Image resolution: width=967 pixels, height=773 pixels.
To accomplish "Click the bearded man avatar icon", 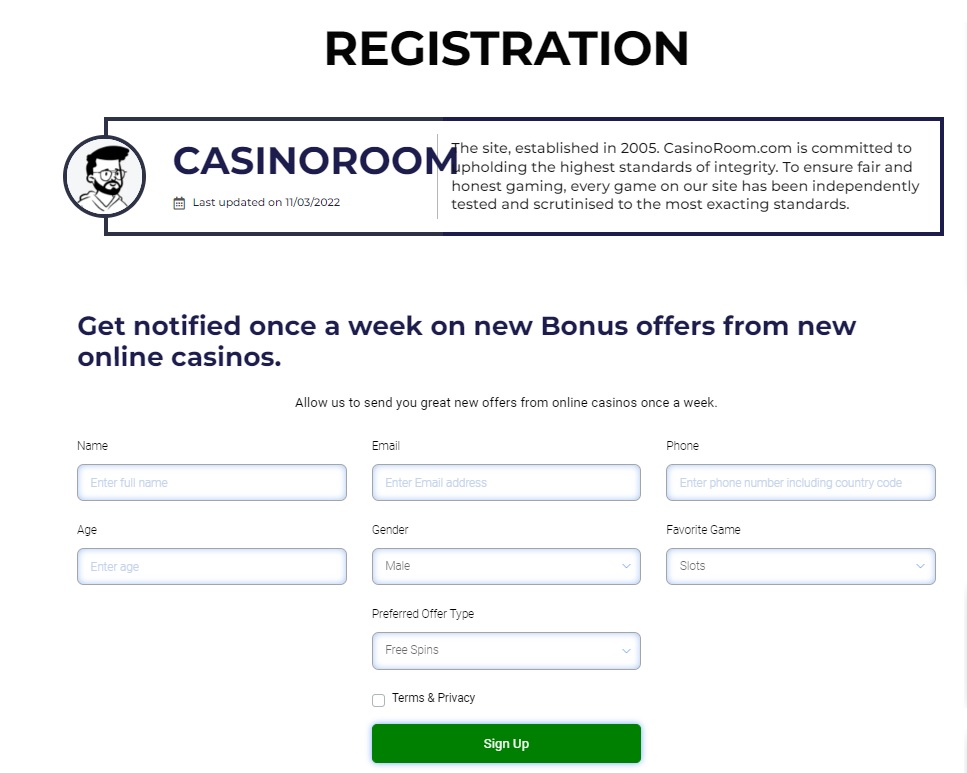I will point(104,177).
